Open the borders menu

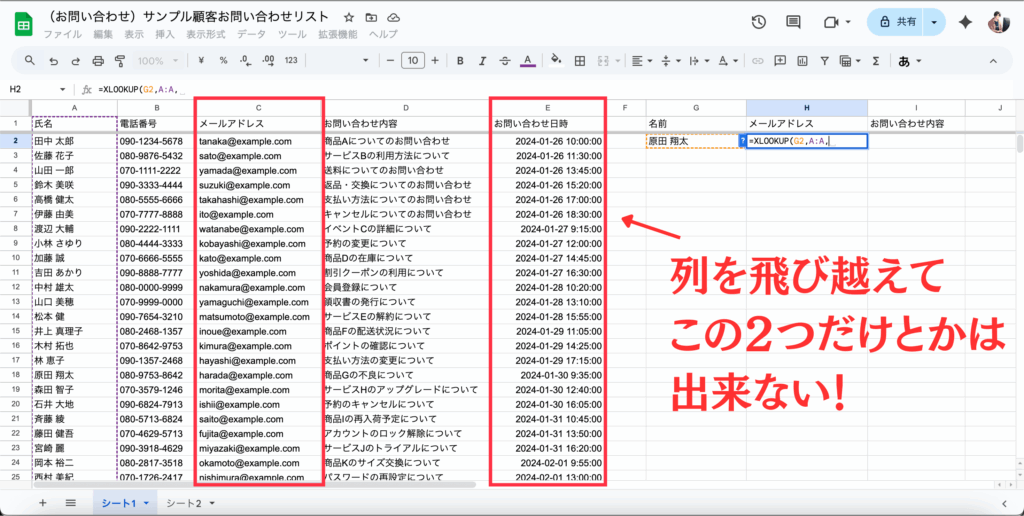pos(579,61)
